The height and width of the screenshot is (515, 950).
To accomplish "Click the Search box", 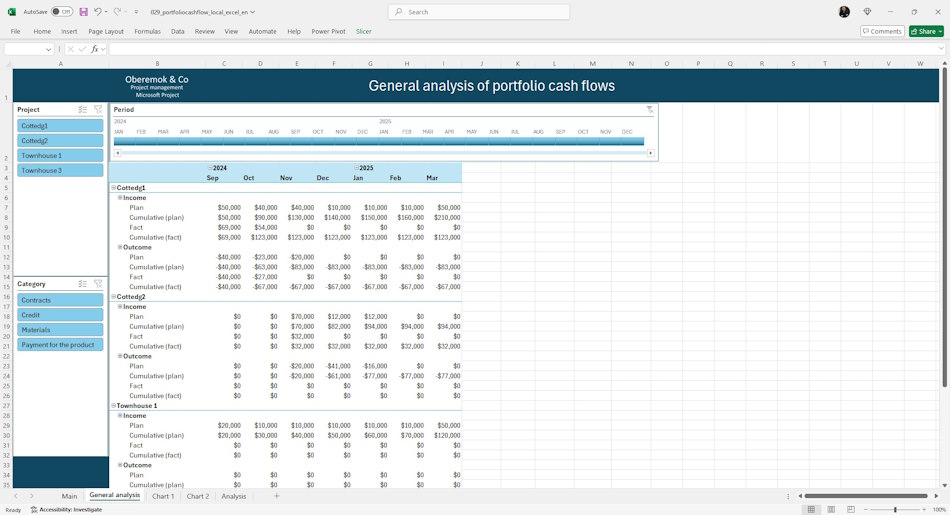I will click(479, 12).
